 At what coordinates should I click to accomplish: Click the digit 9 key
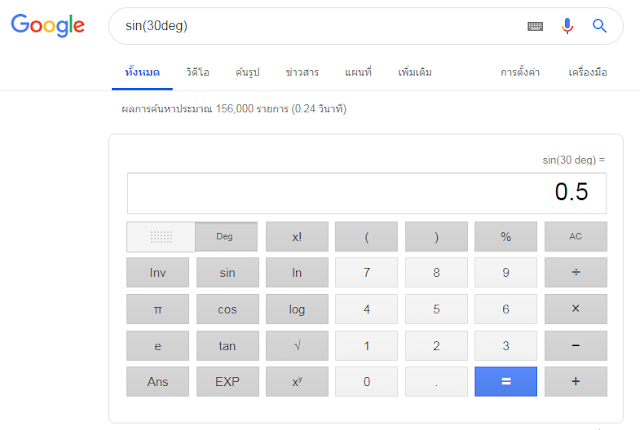pos(506,273)
